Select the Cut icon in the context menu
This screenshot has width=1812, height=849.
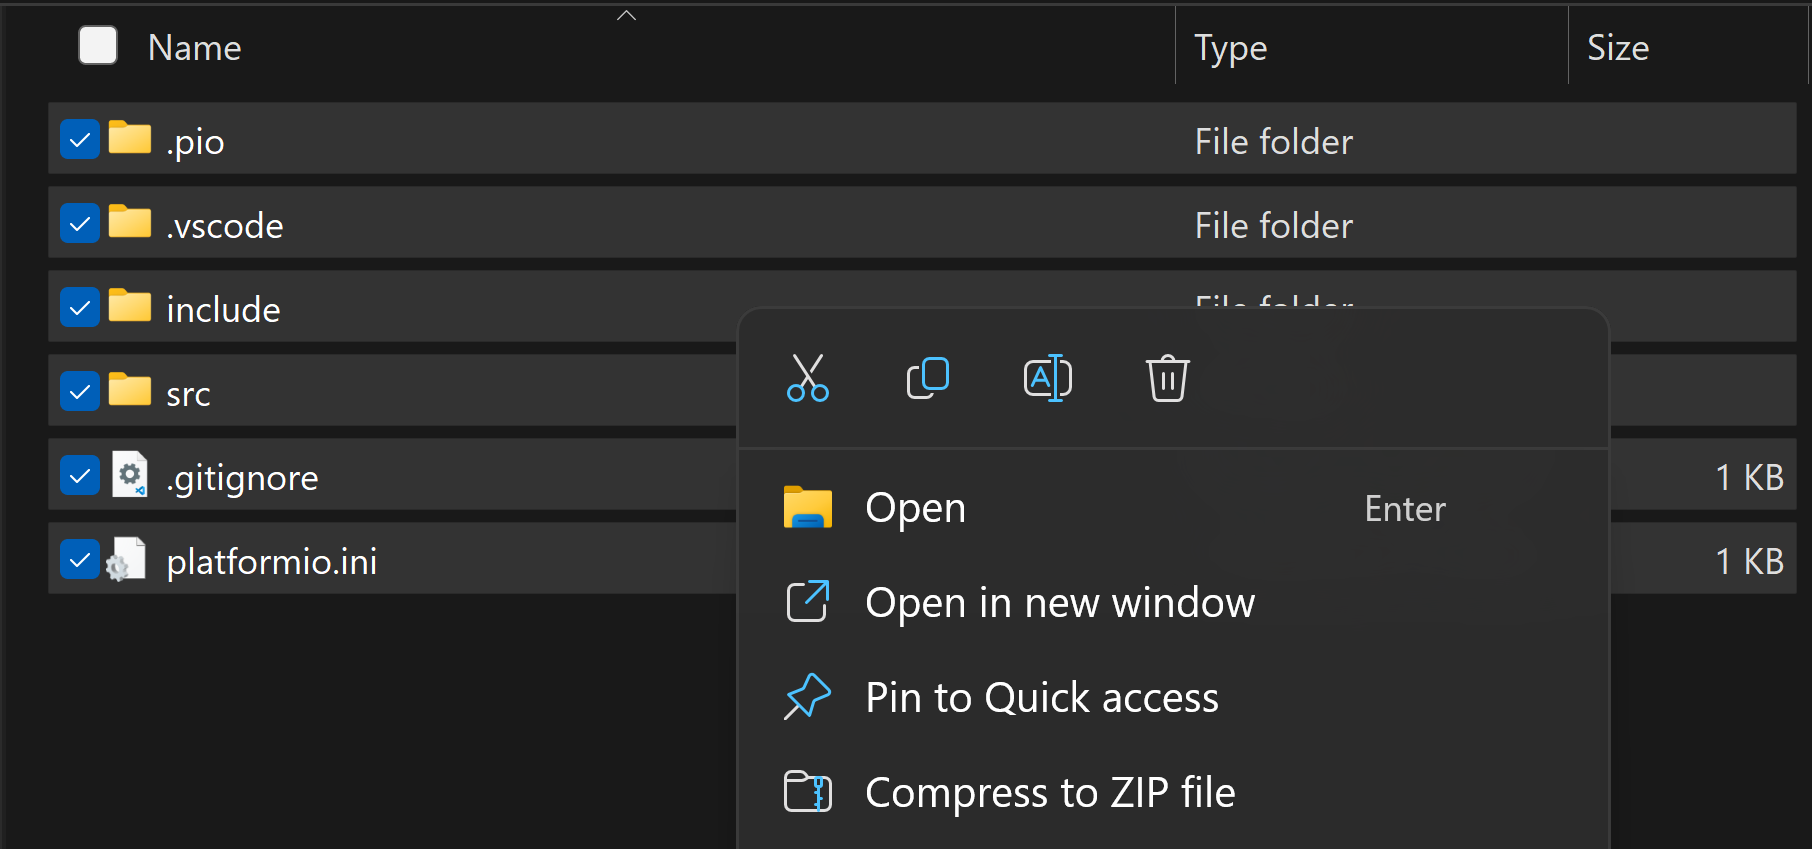coord(807,378)
